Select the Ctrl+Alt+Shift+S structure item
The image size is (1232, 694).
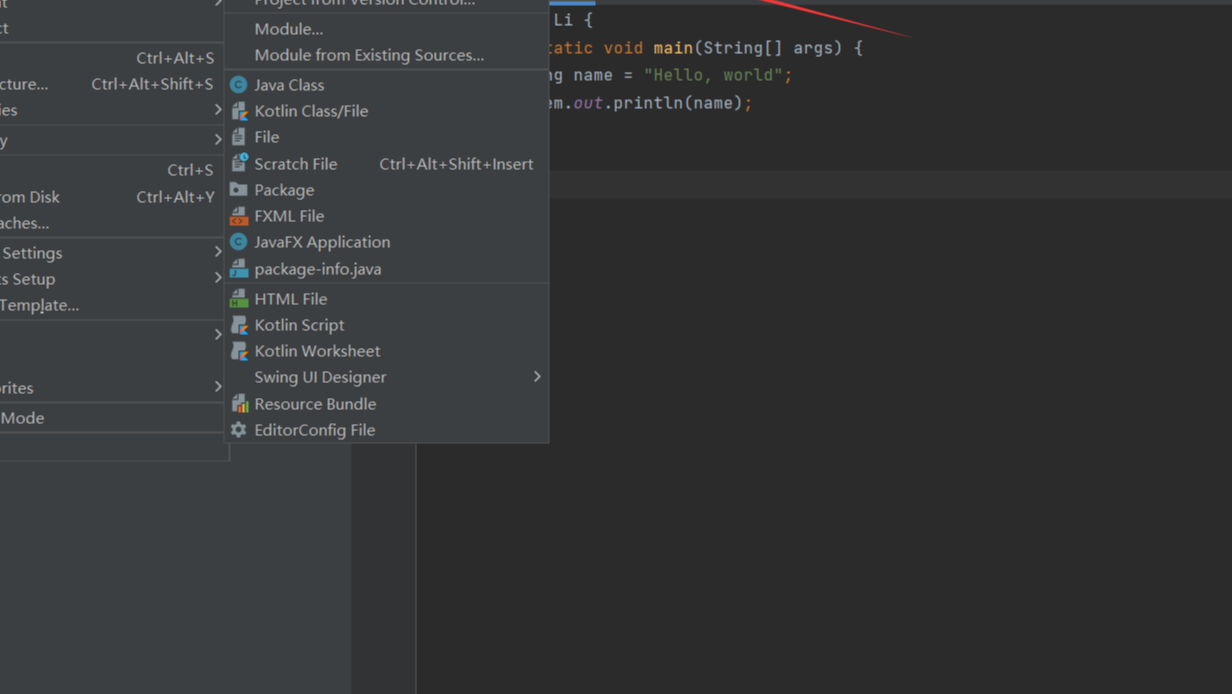pyautogui.click(x=112, y=84)
